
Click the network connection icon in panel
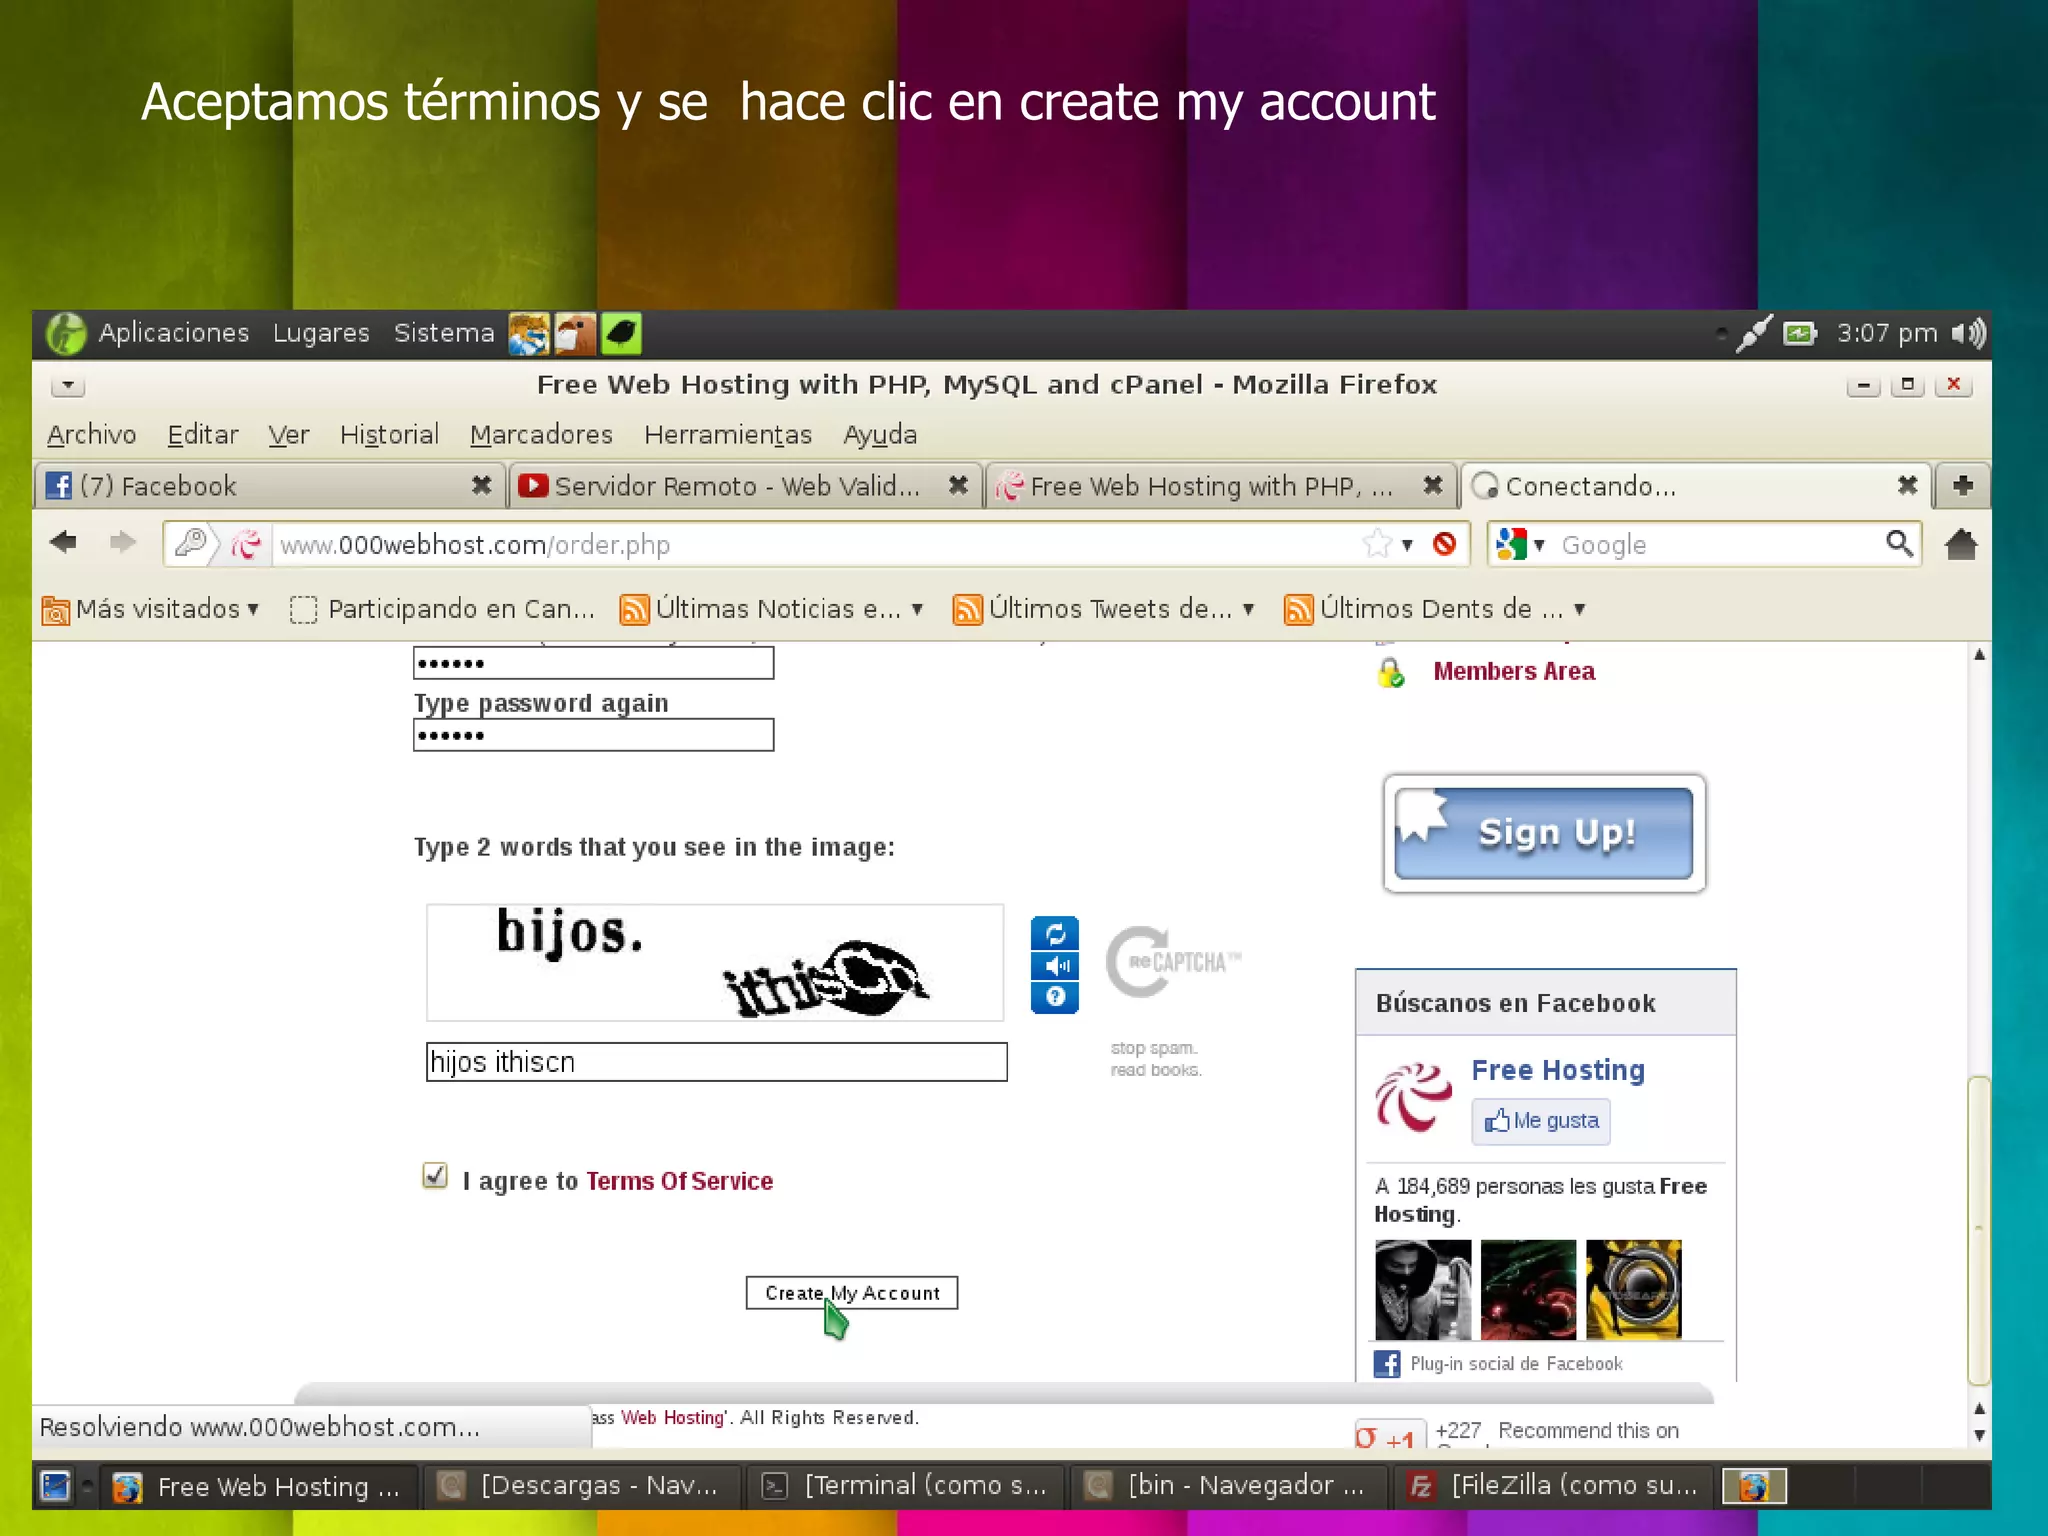point(1753,333)
